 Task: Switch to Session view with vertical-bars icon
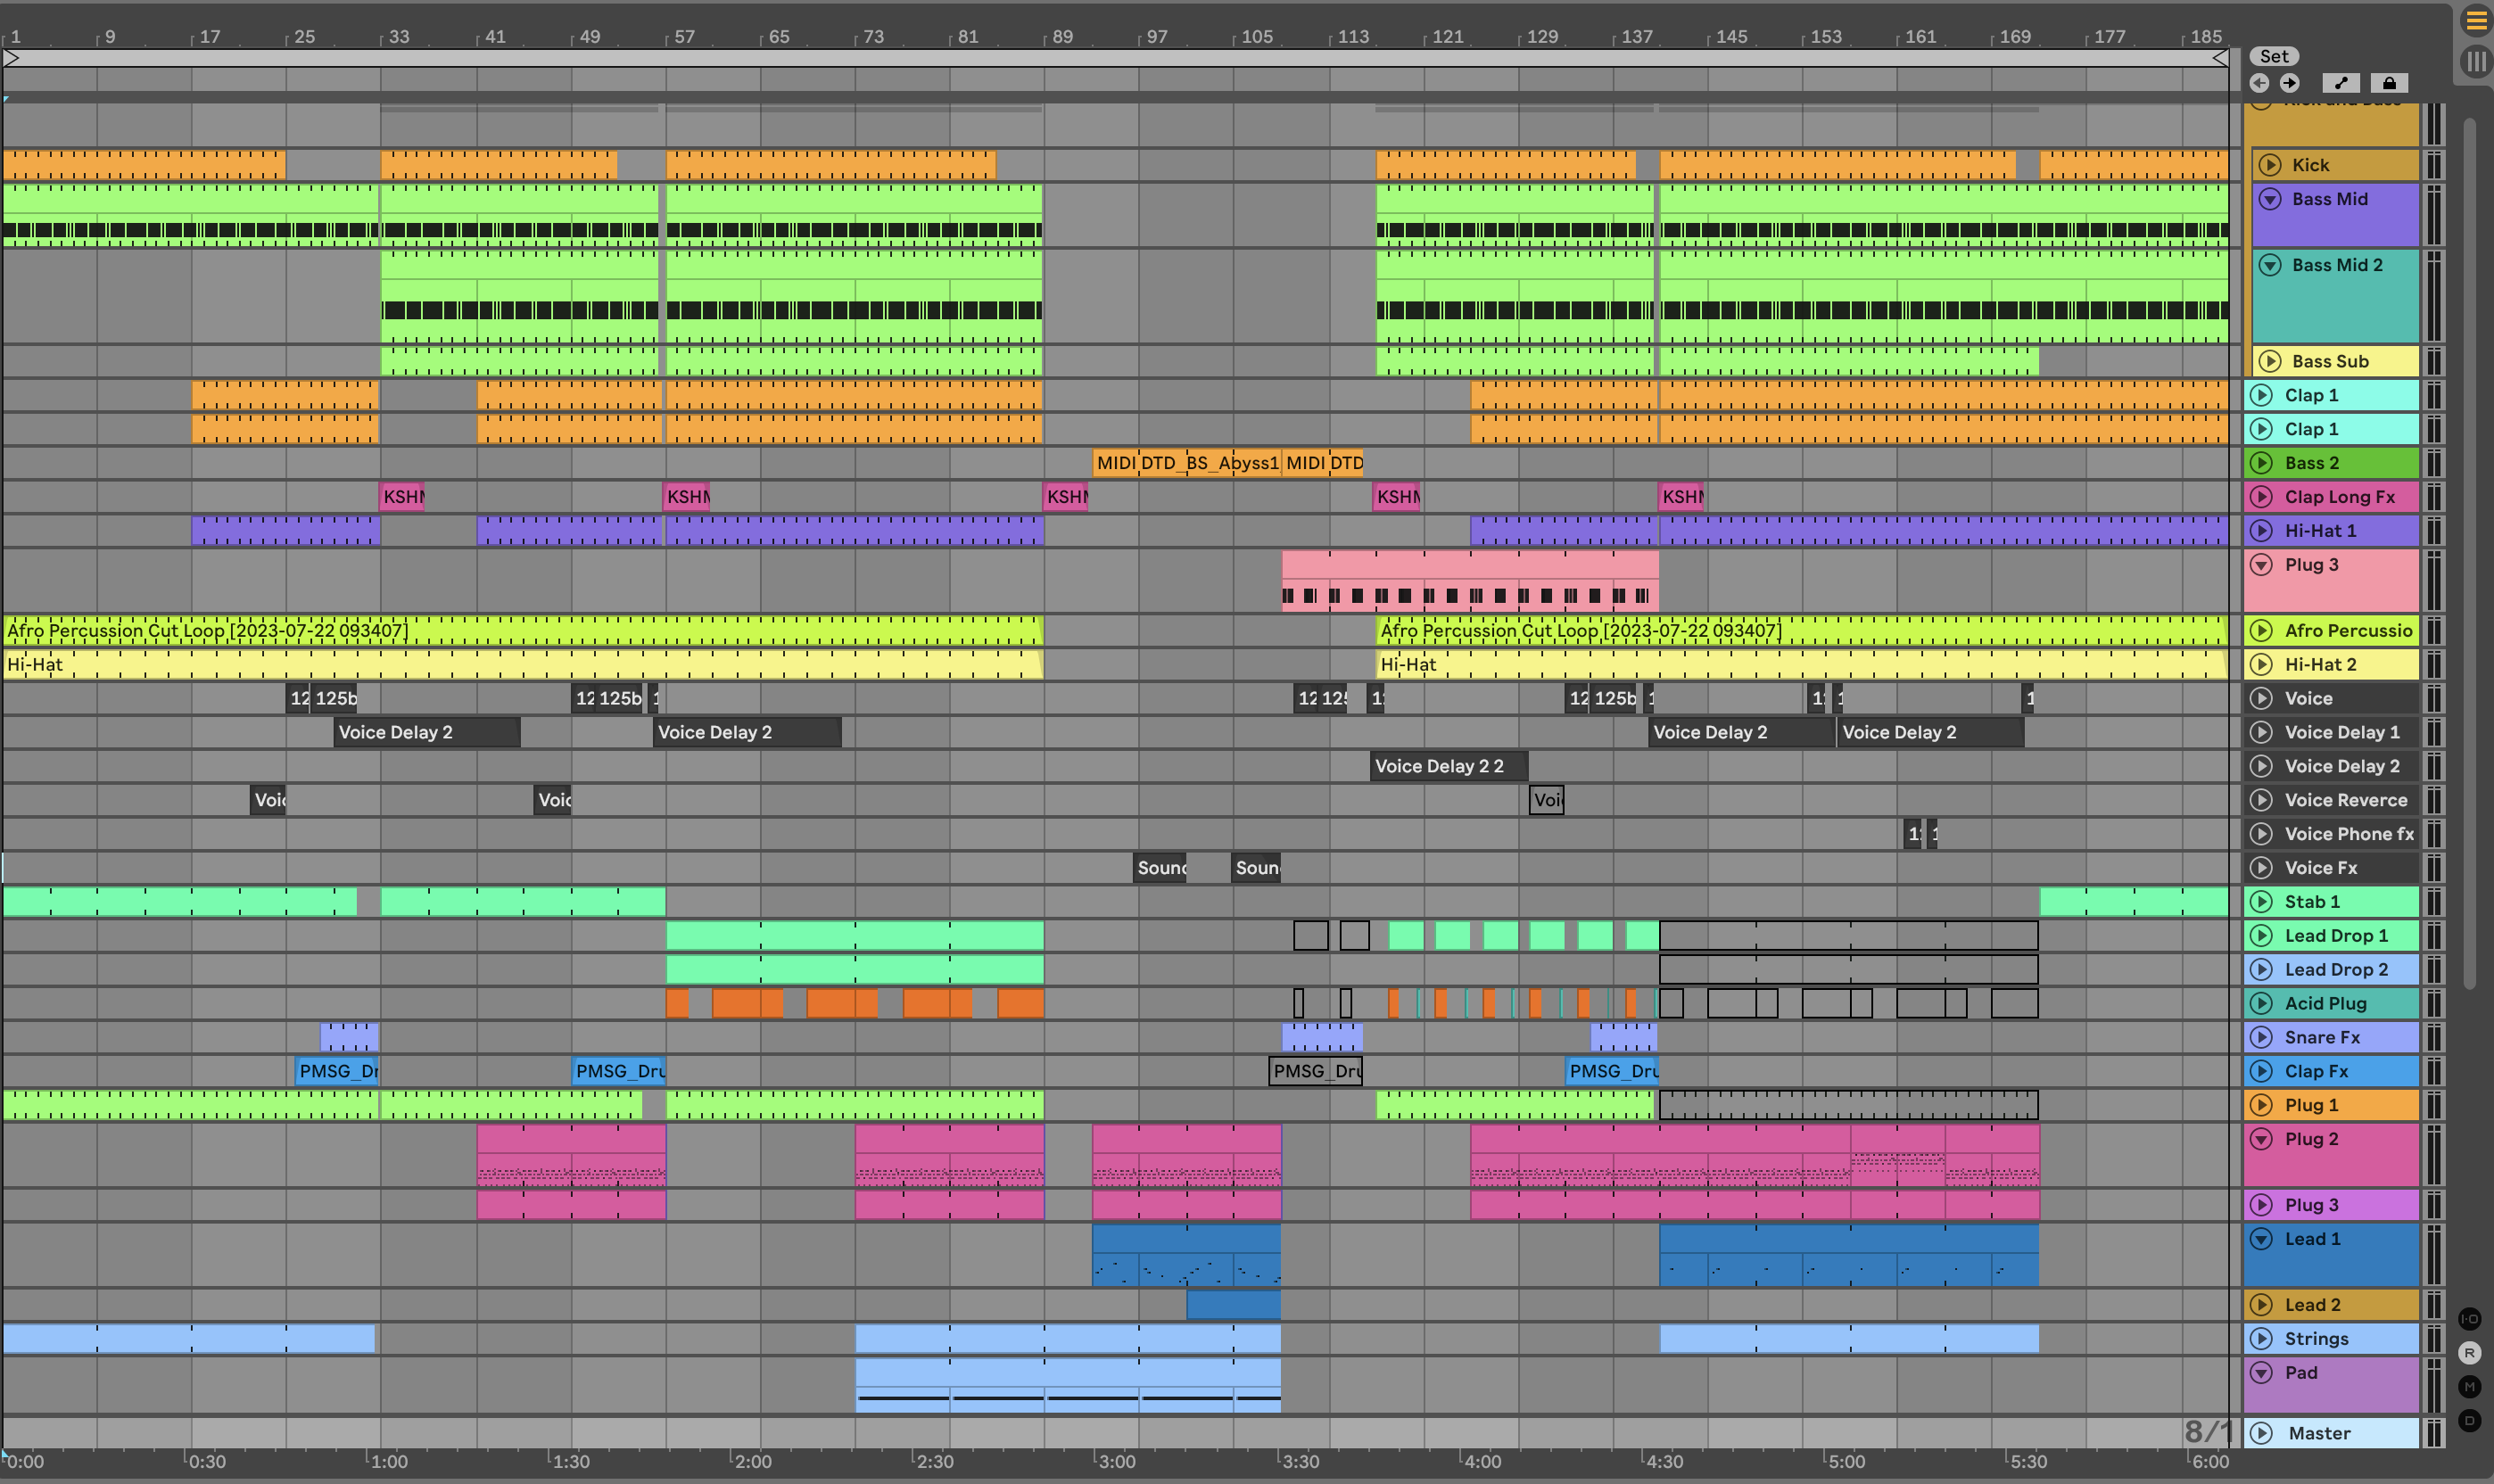coord(2476,62)
